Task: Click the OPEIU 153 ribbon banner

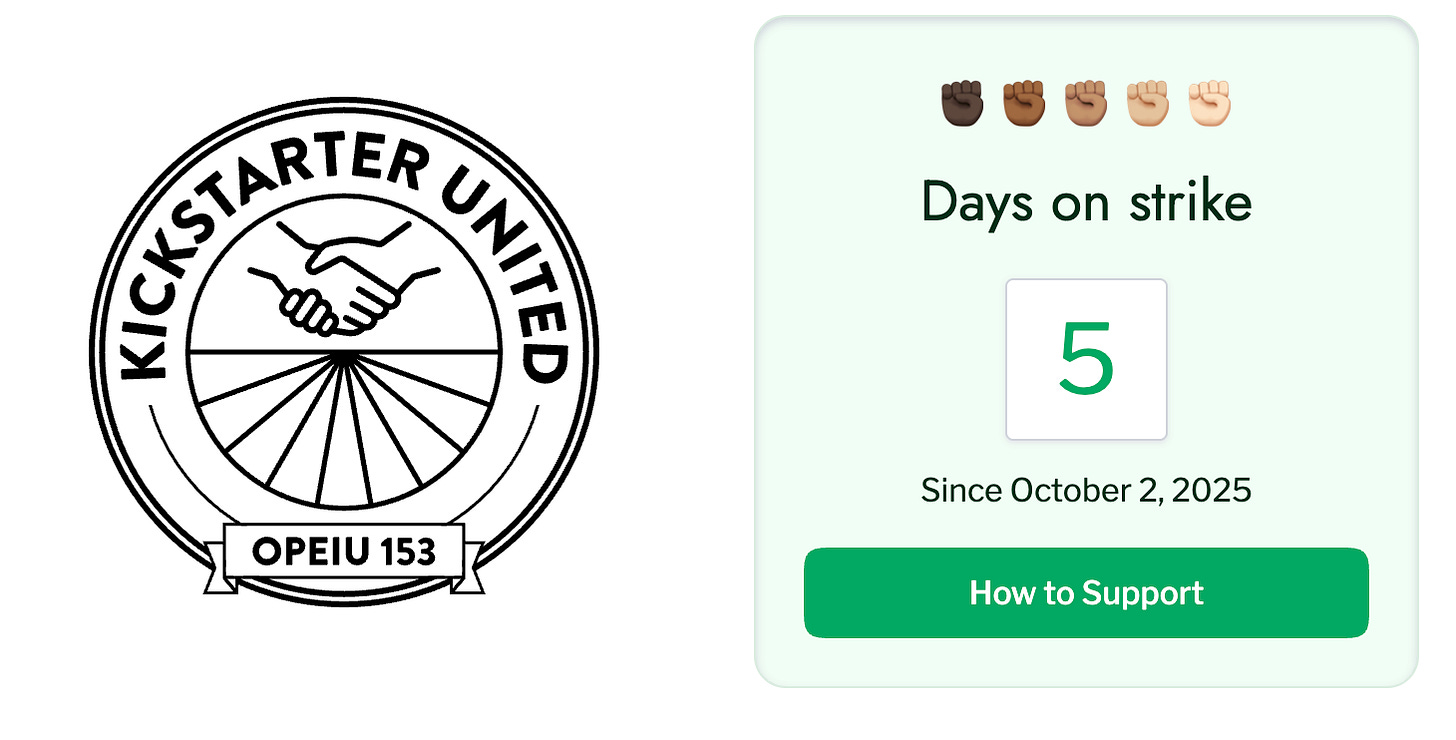Action: pyautogui.click(x=343, y=551)
